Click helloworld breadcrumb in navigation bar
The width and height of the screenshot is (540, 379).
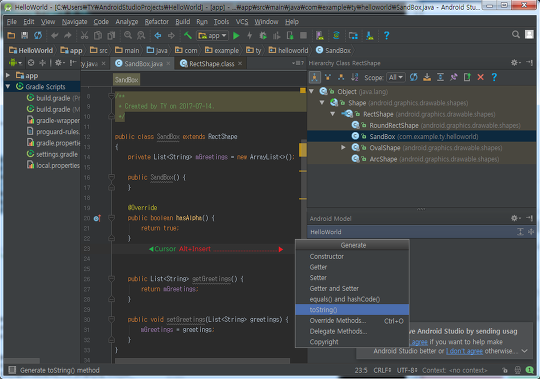coord(288,51)
